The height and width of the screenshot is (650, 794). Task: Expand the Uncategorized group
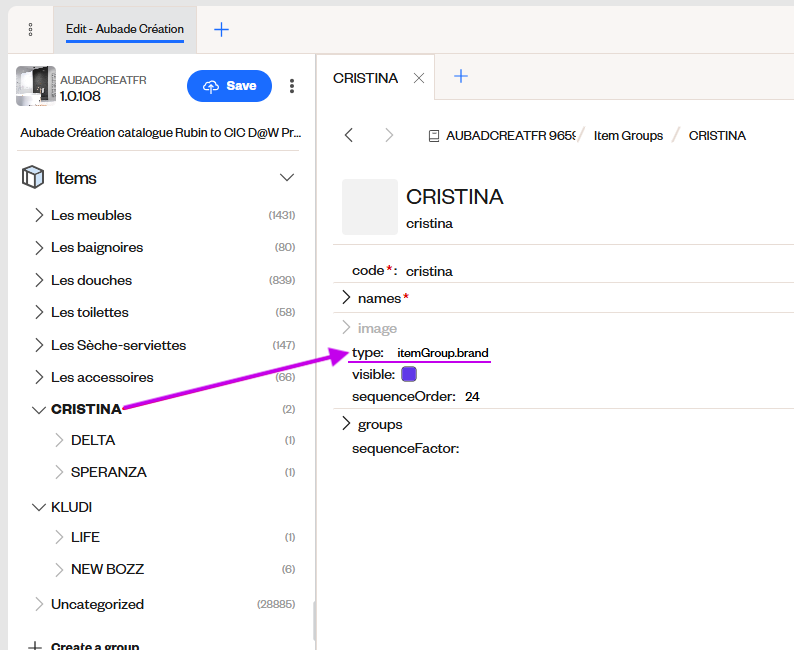39,604
